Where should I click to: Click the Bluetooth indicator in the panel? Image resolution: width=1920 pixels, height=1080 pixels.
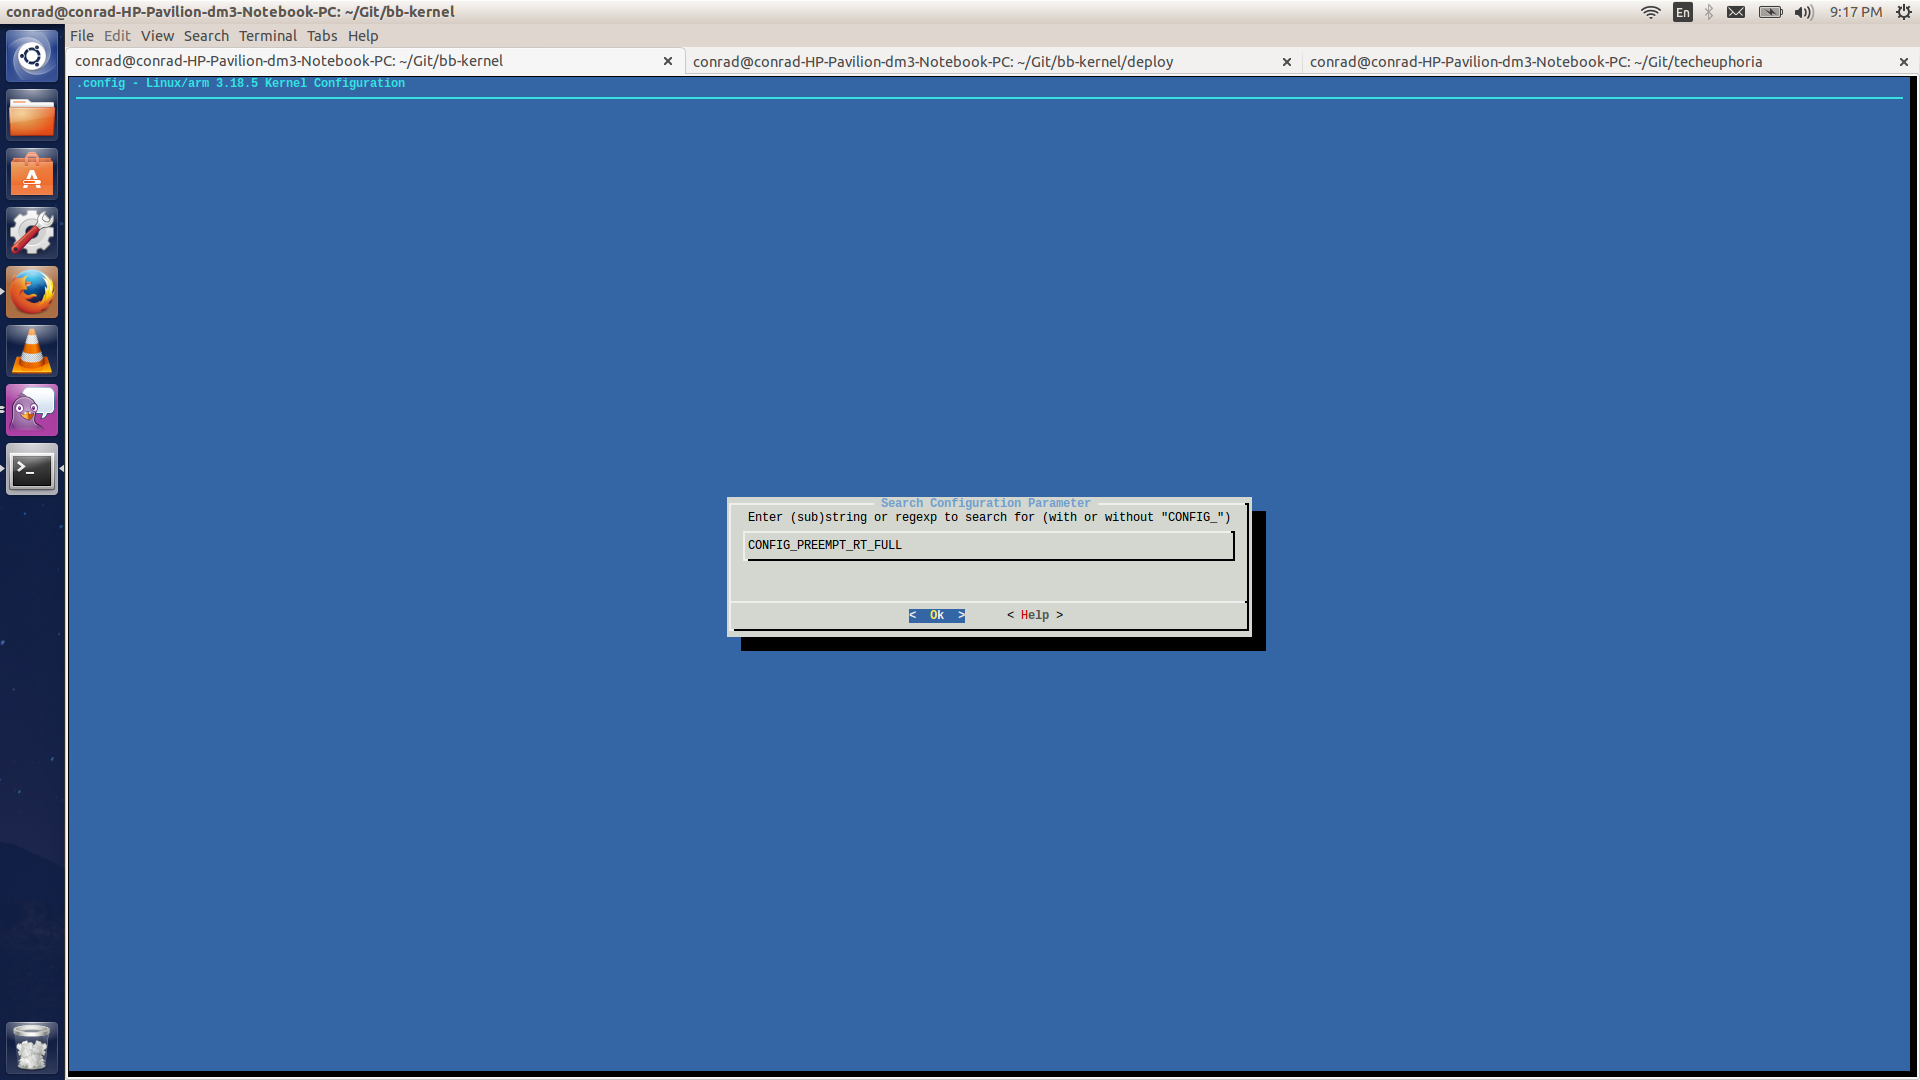(1709, 12)
